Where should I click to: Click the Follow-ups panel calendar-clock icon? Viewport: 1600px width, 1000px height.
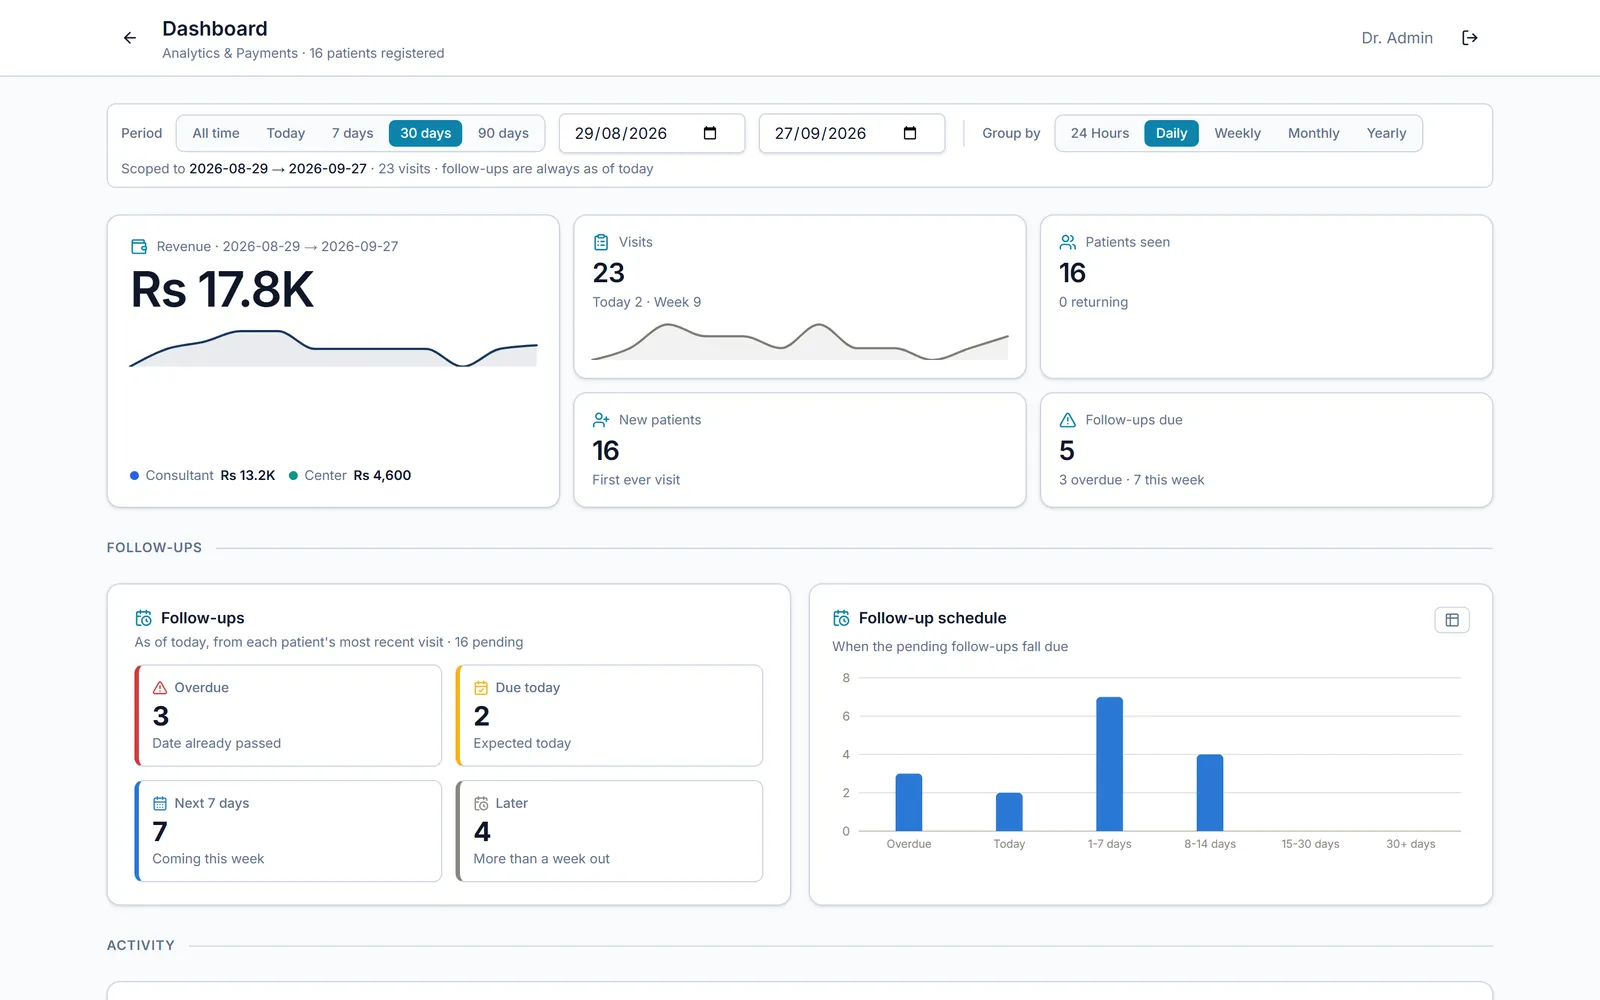143,618
